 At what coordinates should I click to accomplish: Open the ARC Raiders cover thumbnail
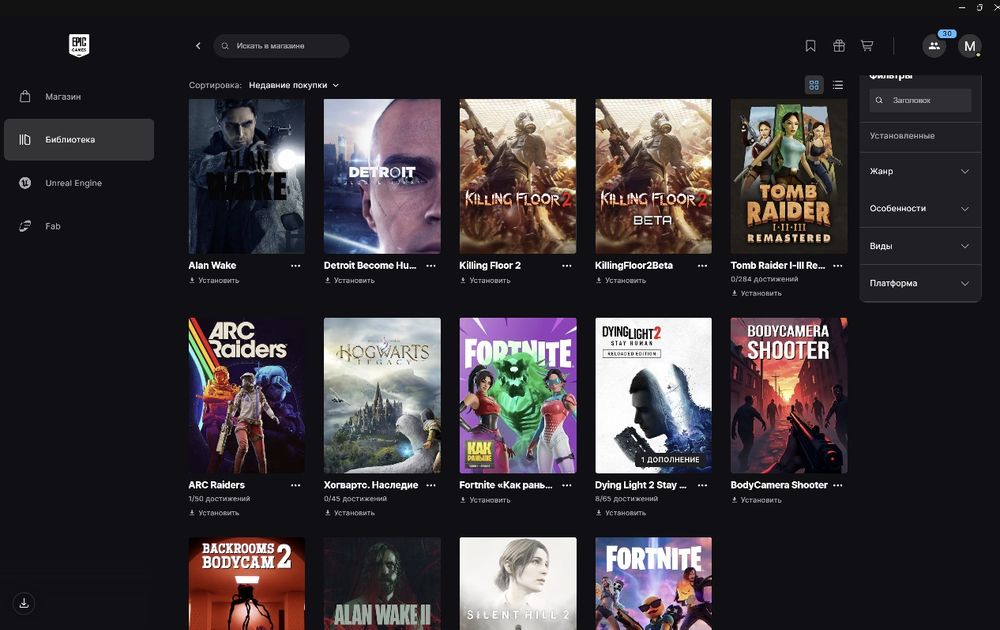(x=247, y=395)
